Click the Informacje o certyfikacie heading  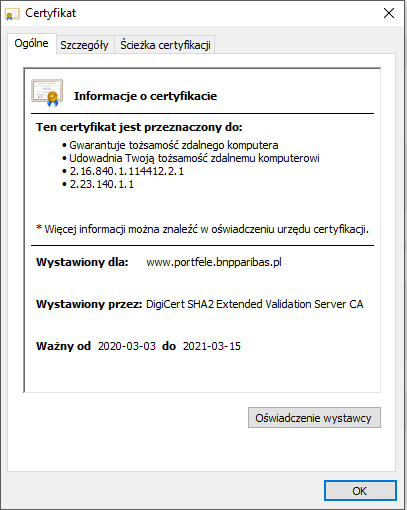[x=145, y=96]
